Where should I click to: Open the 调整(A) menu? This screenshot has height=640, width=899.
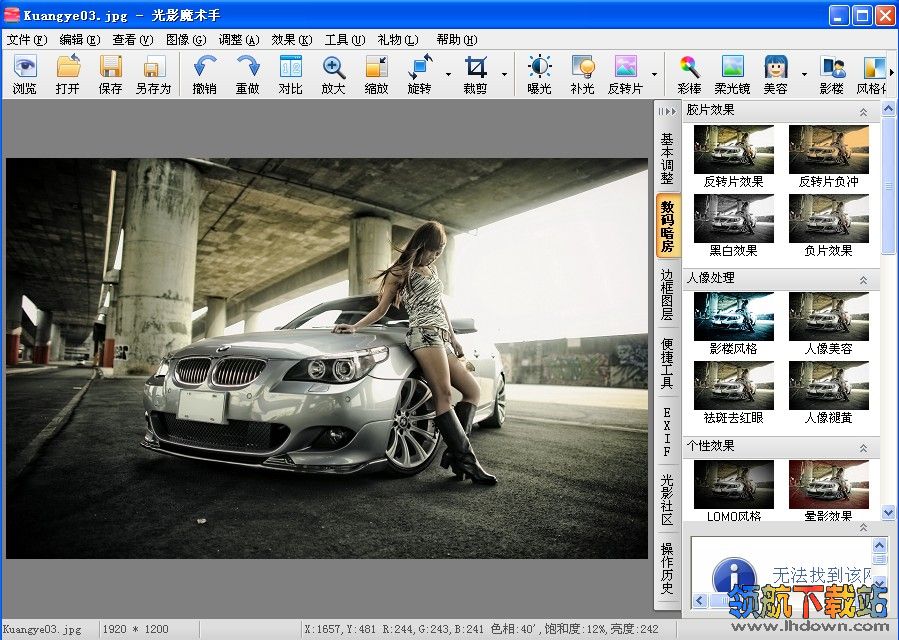239,40
